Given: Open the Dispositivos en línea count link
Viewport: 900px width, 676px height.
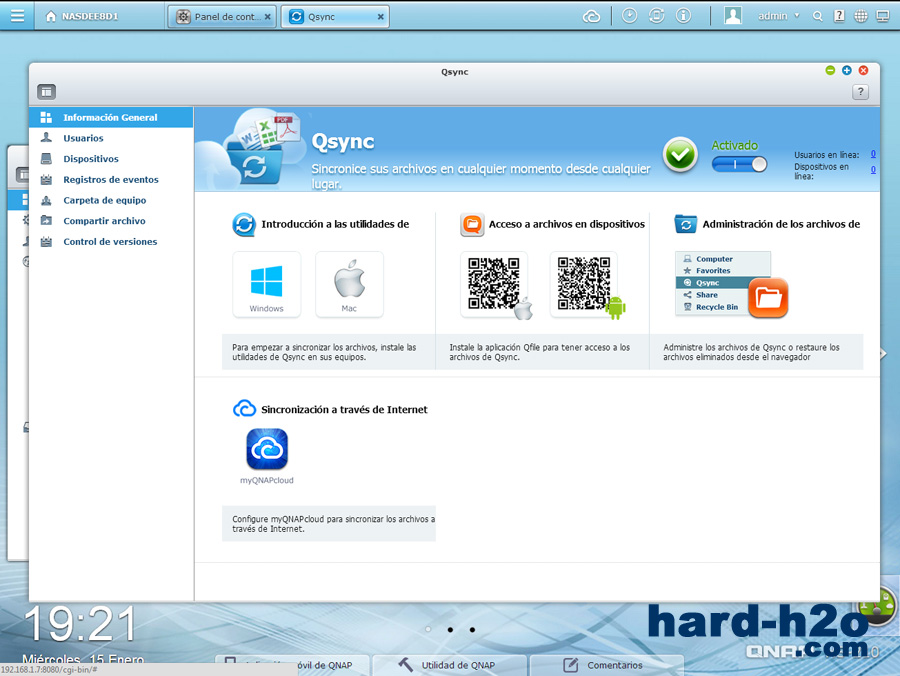Looking at the screenshot, I should (873, 170).
